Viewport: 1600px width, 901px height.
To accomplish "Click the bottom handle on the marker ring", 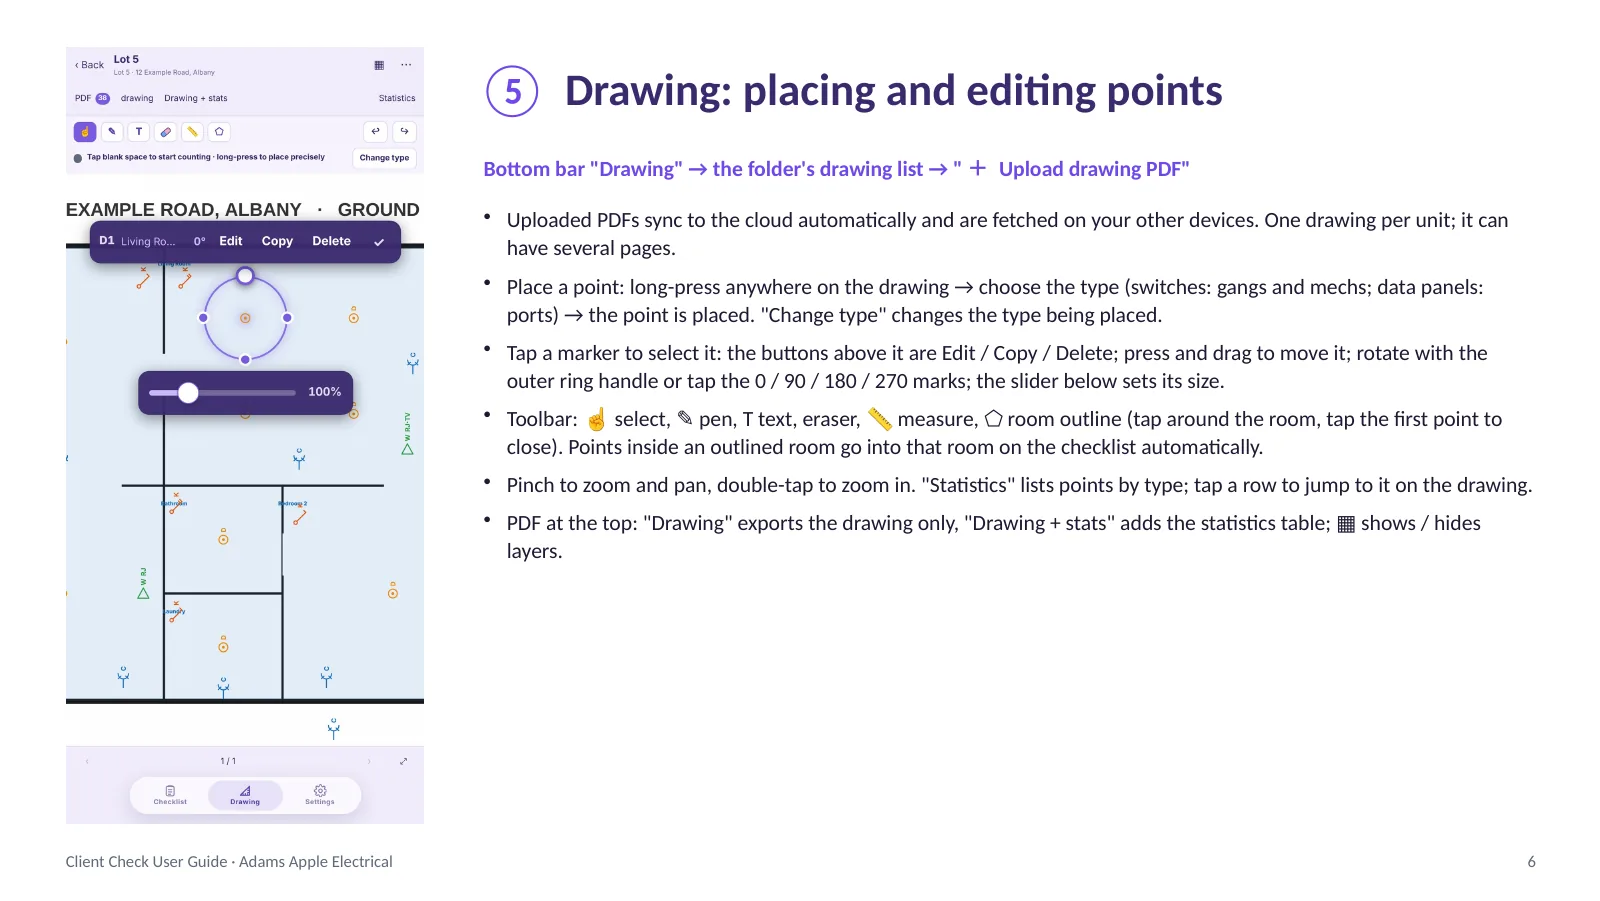I will 245,360.
